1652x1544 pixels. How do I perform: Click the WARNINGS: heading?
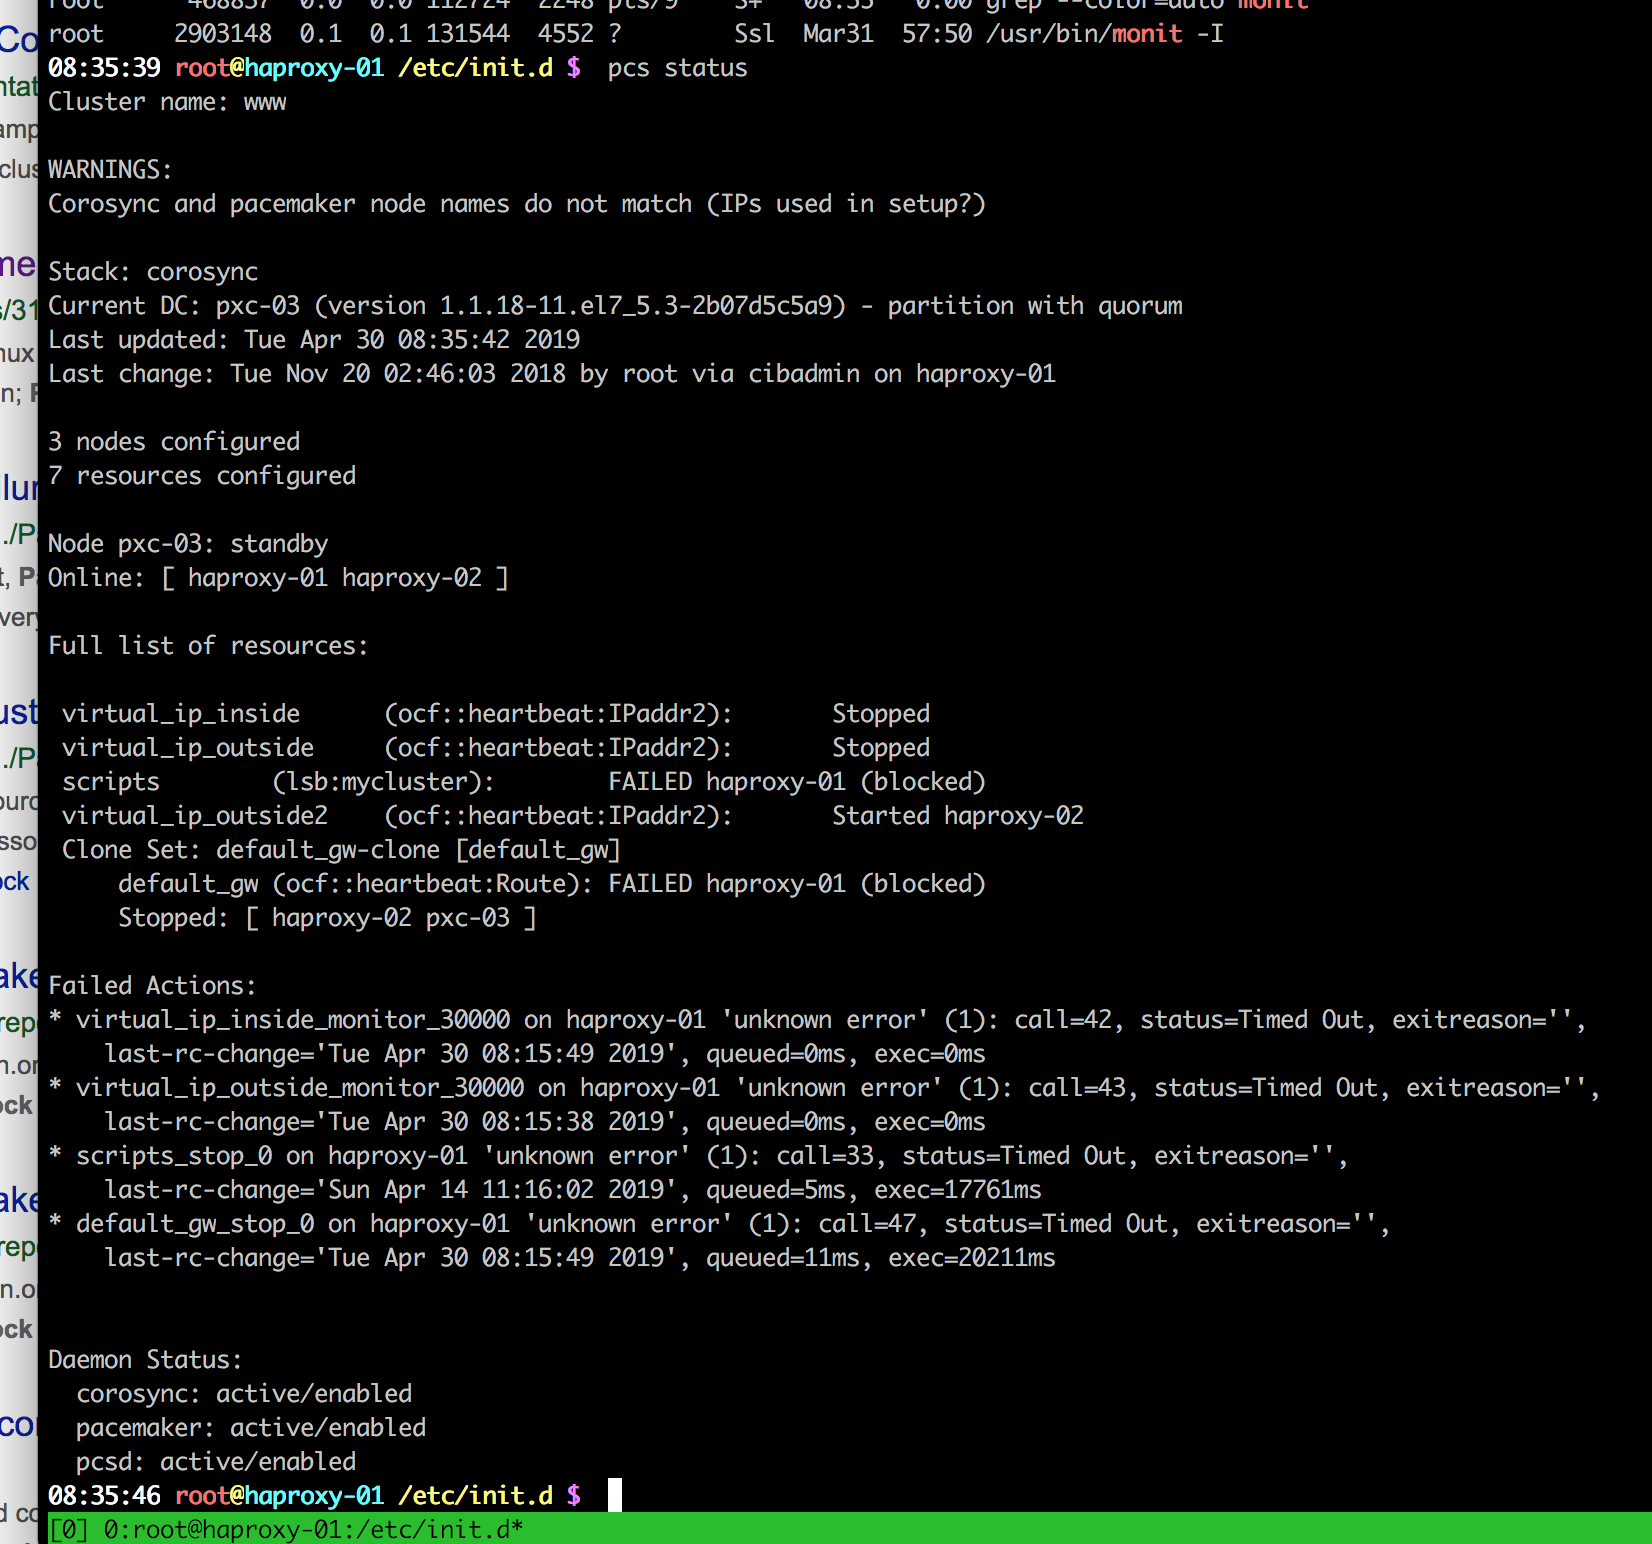[110, 170]
